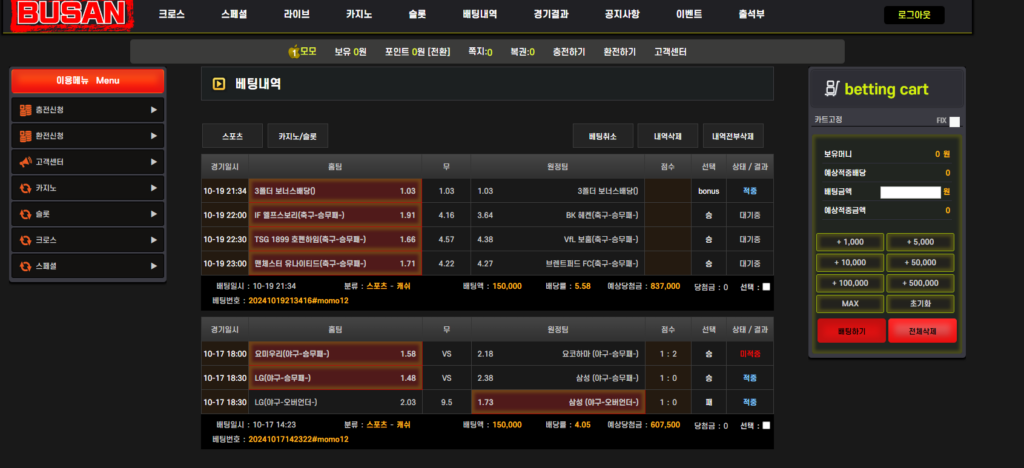
Task: Toggle the FIX cart checkbox
Action: [954, 121]
